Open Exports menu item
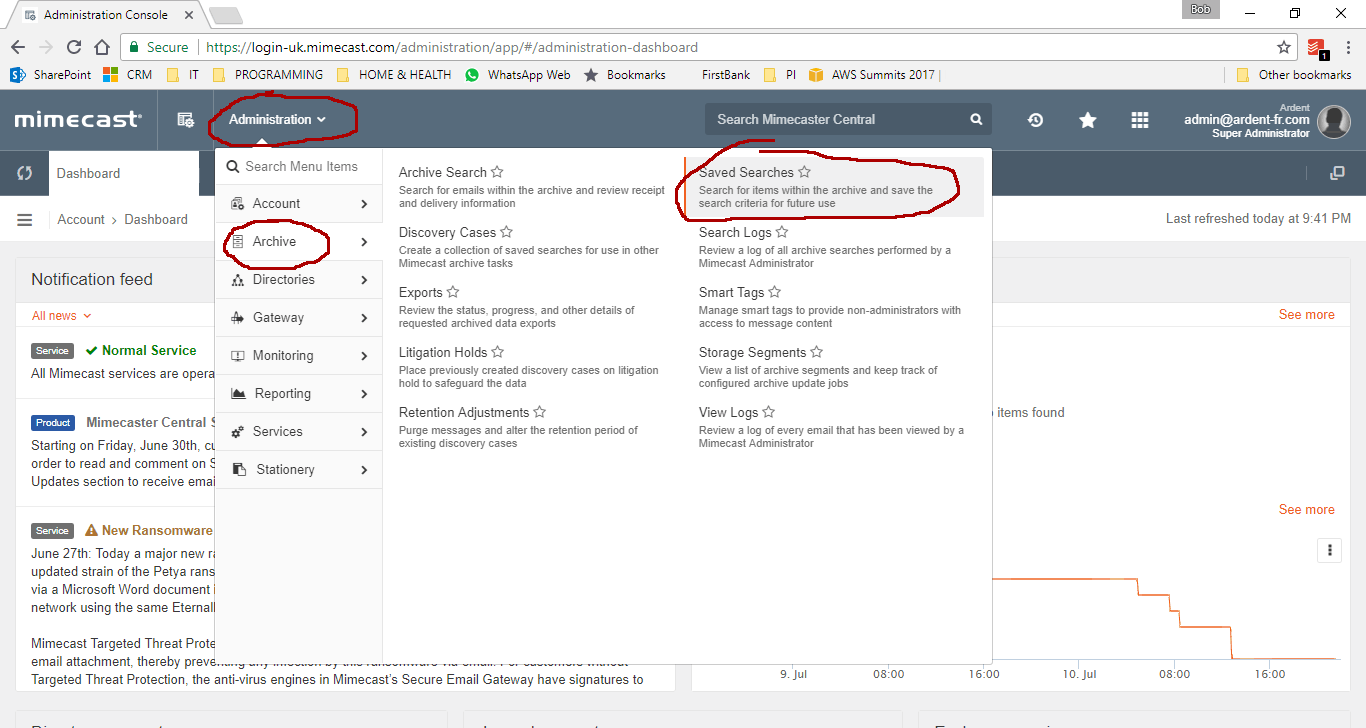The width and height of the screenshot is (1366, 728). pos(420,292)
